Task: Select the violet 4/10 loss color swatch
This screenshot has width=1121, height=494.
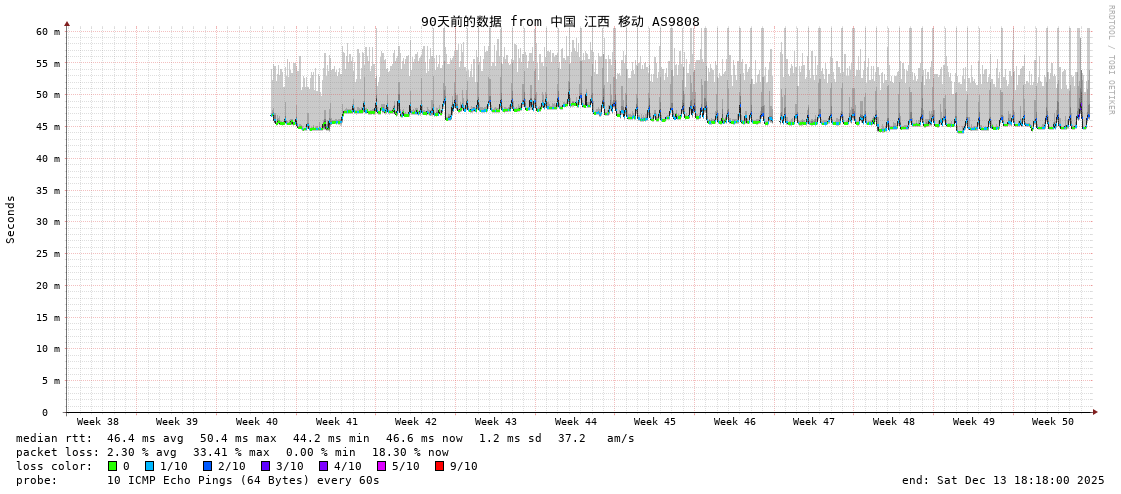Action: [x=323, y=466]
